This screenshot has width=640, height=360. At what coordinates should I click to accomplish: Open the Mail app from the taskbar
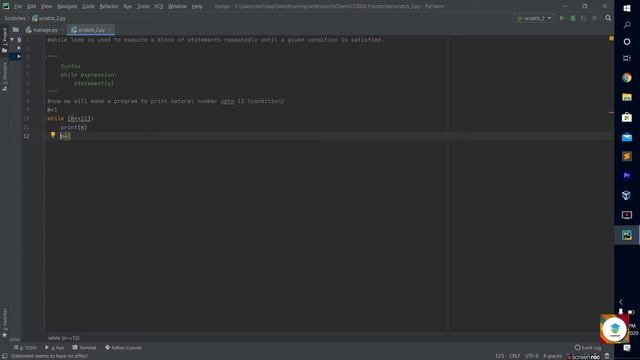(627, 137)
